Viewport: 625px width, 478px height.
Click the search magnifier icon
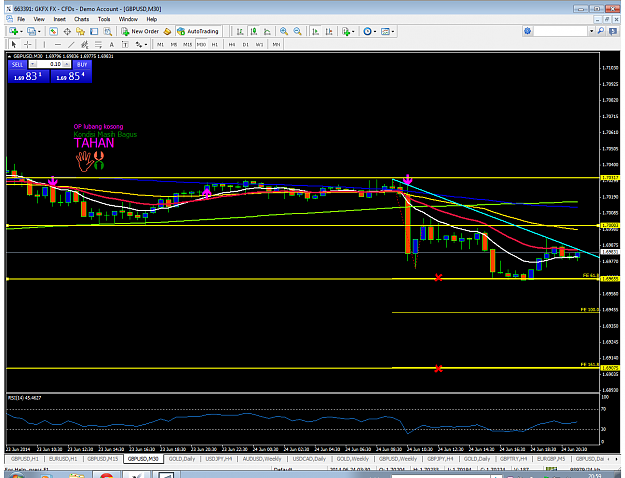[601, 31]
